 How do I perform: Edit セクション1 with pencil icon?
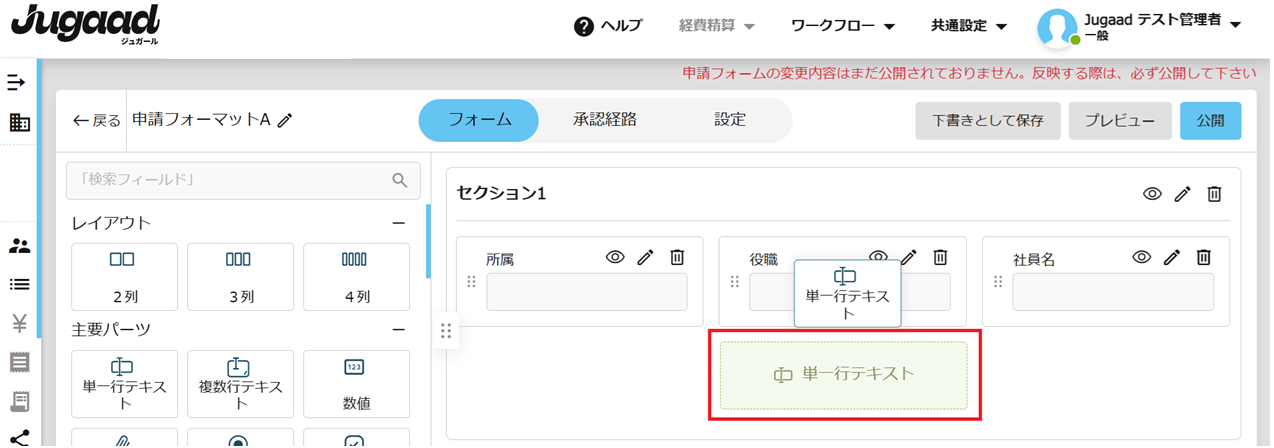coord(1183,194)
